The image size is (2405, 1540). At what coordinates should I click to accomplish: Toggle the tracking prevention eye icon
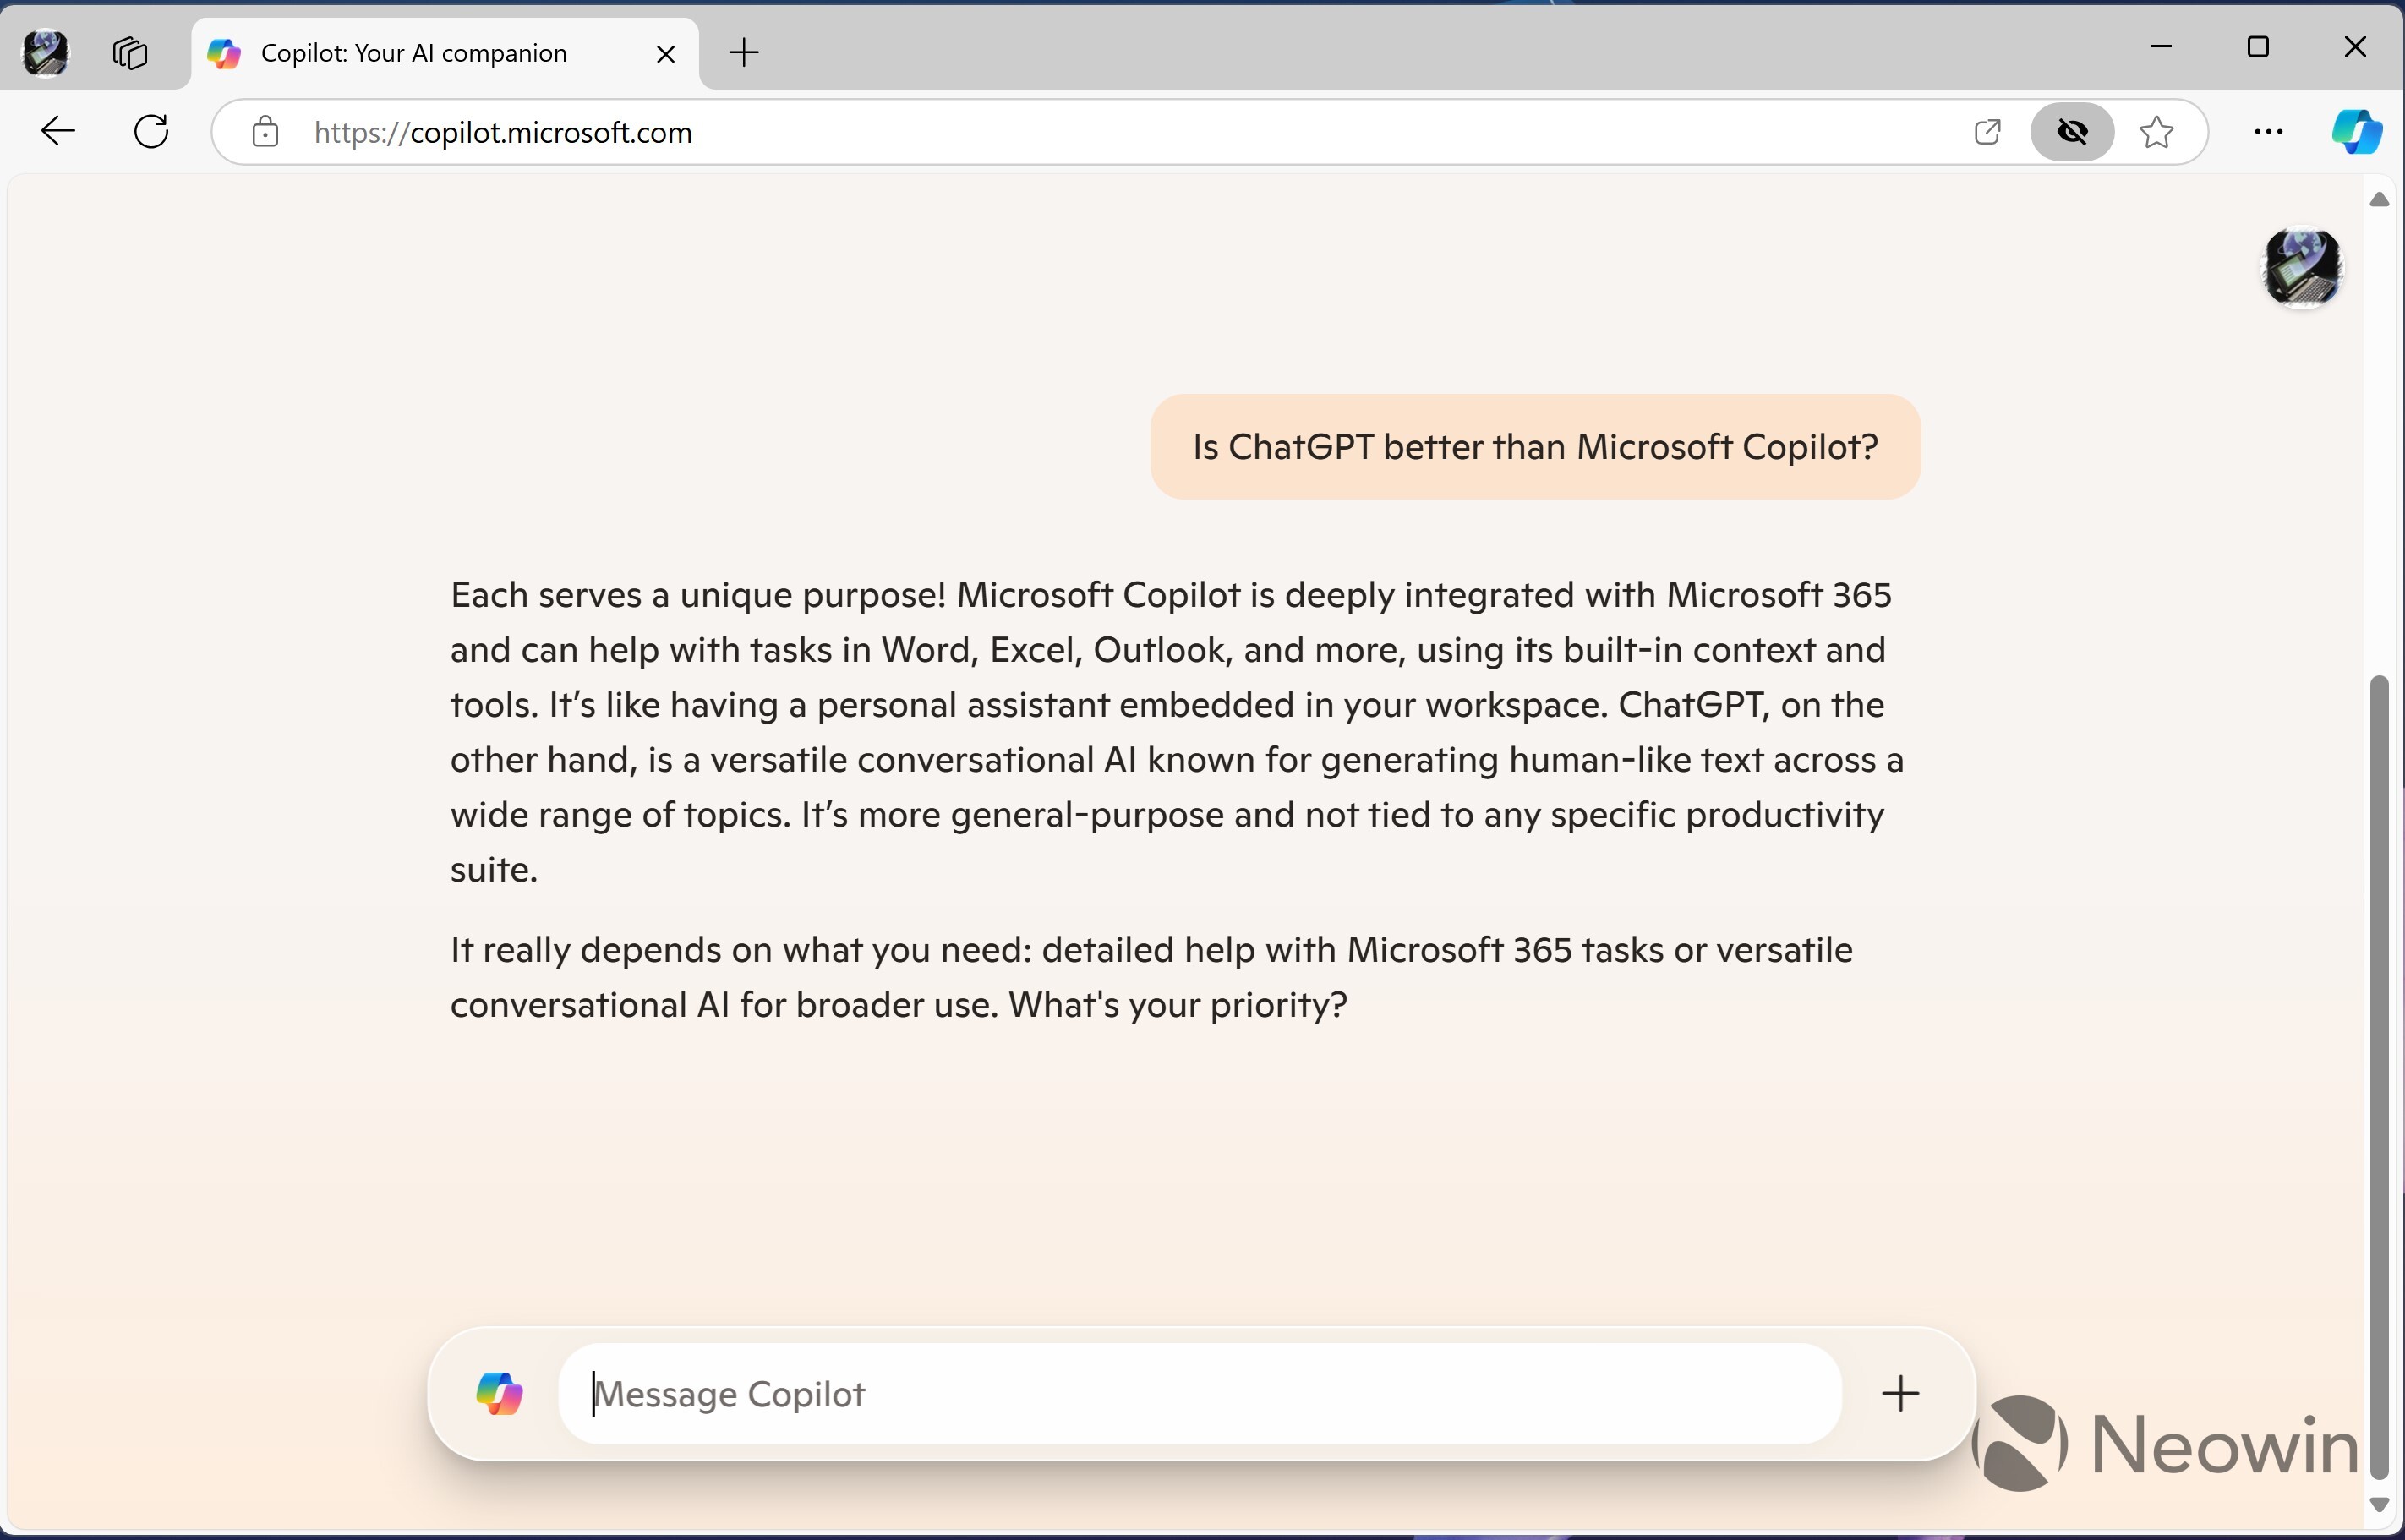tap(2072, 131)
